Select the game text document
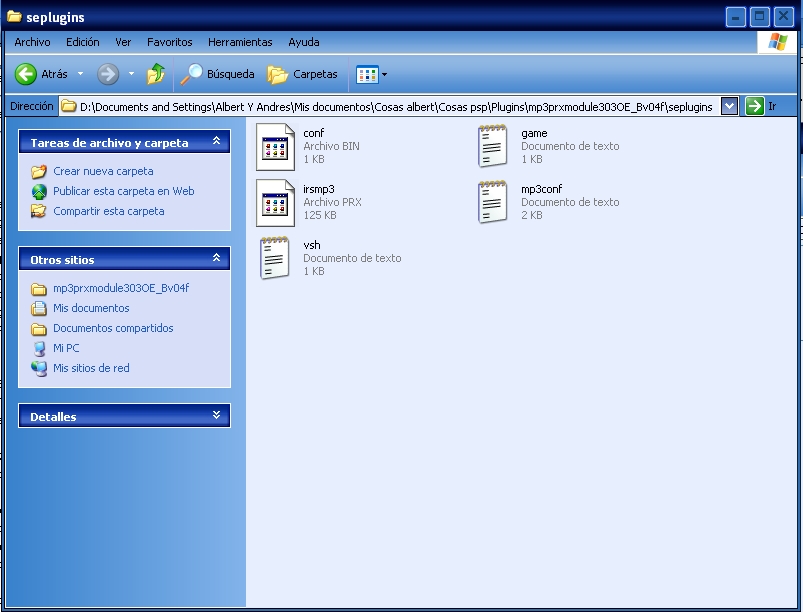The height and width of the screenshot is (612, 803). click(x=492, y=145)
